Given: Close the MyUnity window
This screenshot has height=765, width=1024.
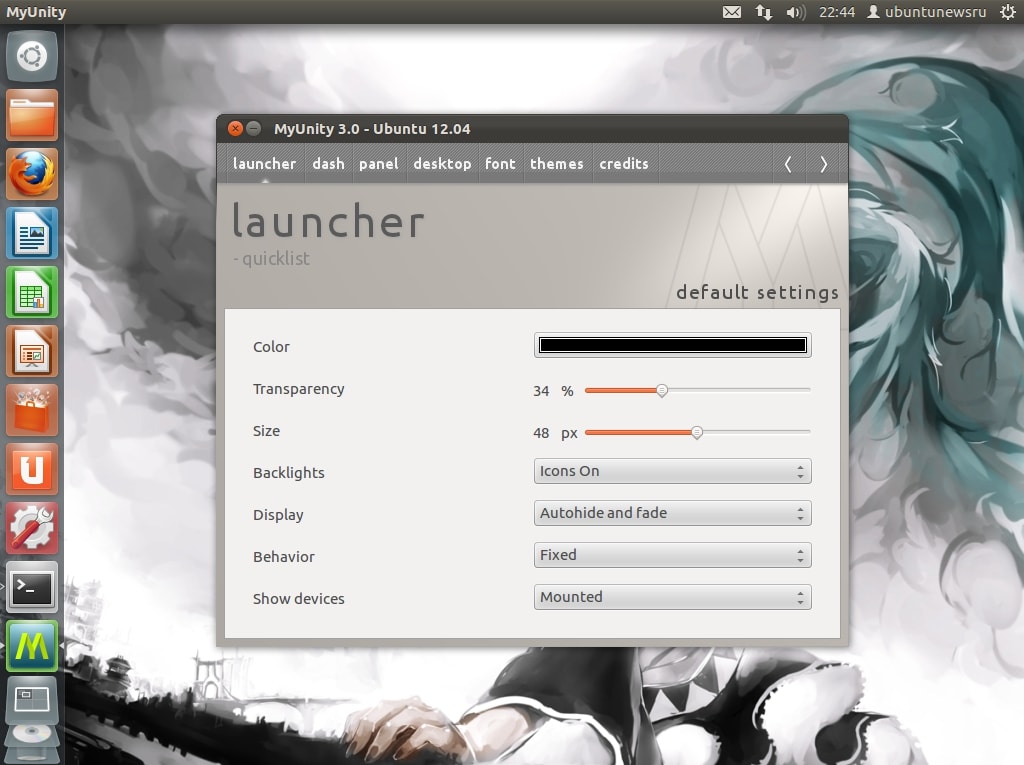Looking at the screenshot, I should point(235,129).
